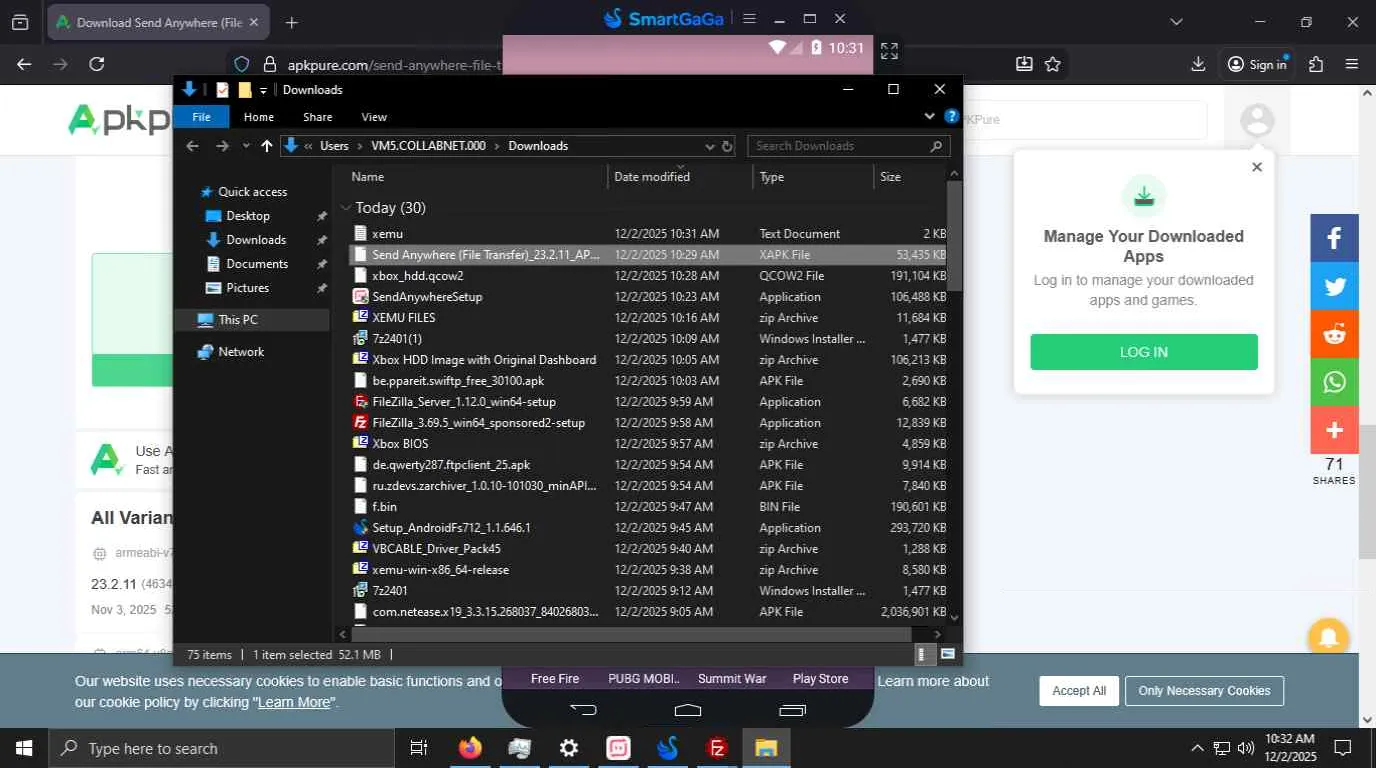
Task: Open SmartGaGa hamburger menu
Action: point(750,19)
